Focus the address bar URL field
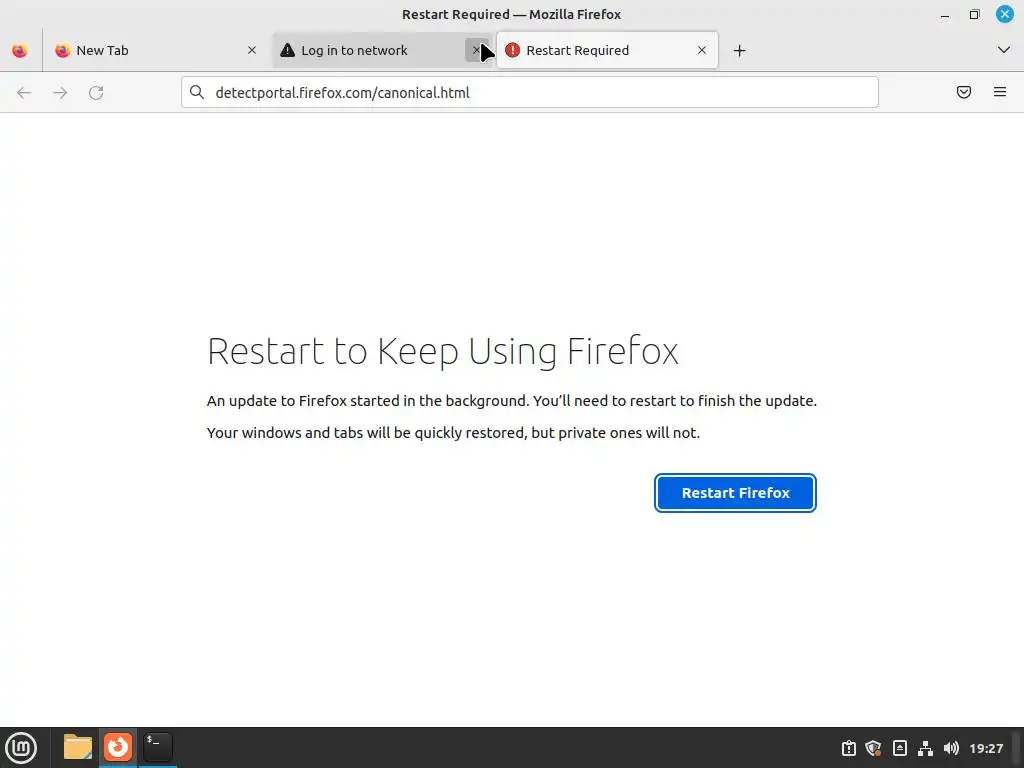This screenshot has width=1024, height=768. [x=530, y=93]
